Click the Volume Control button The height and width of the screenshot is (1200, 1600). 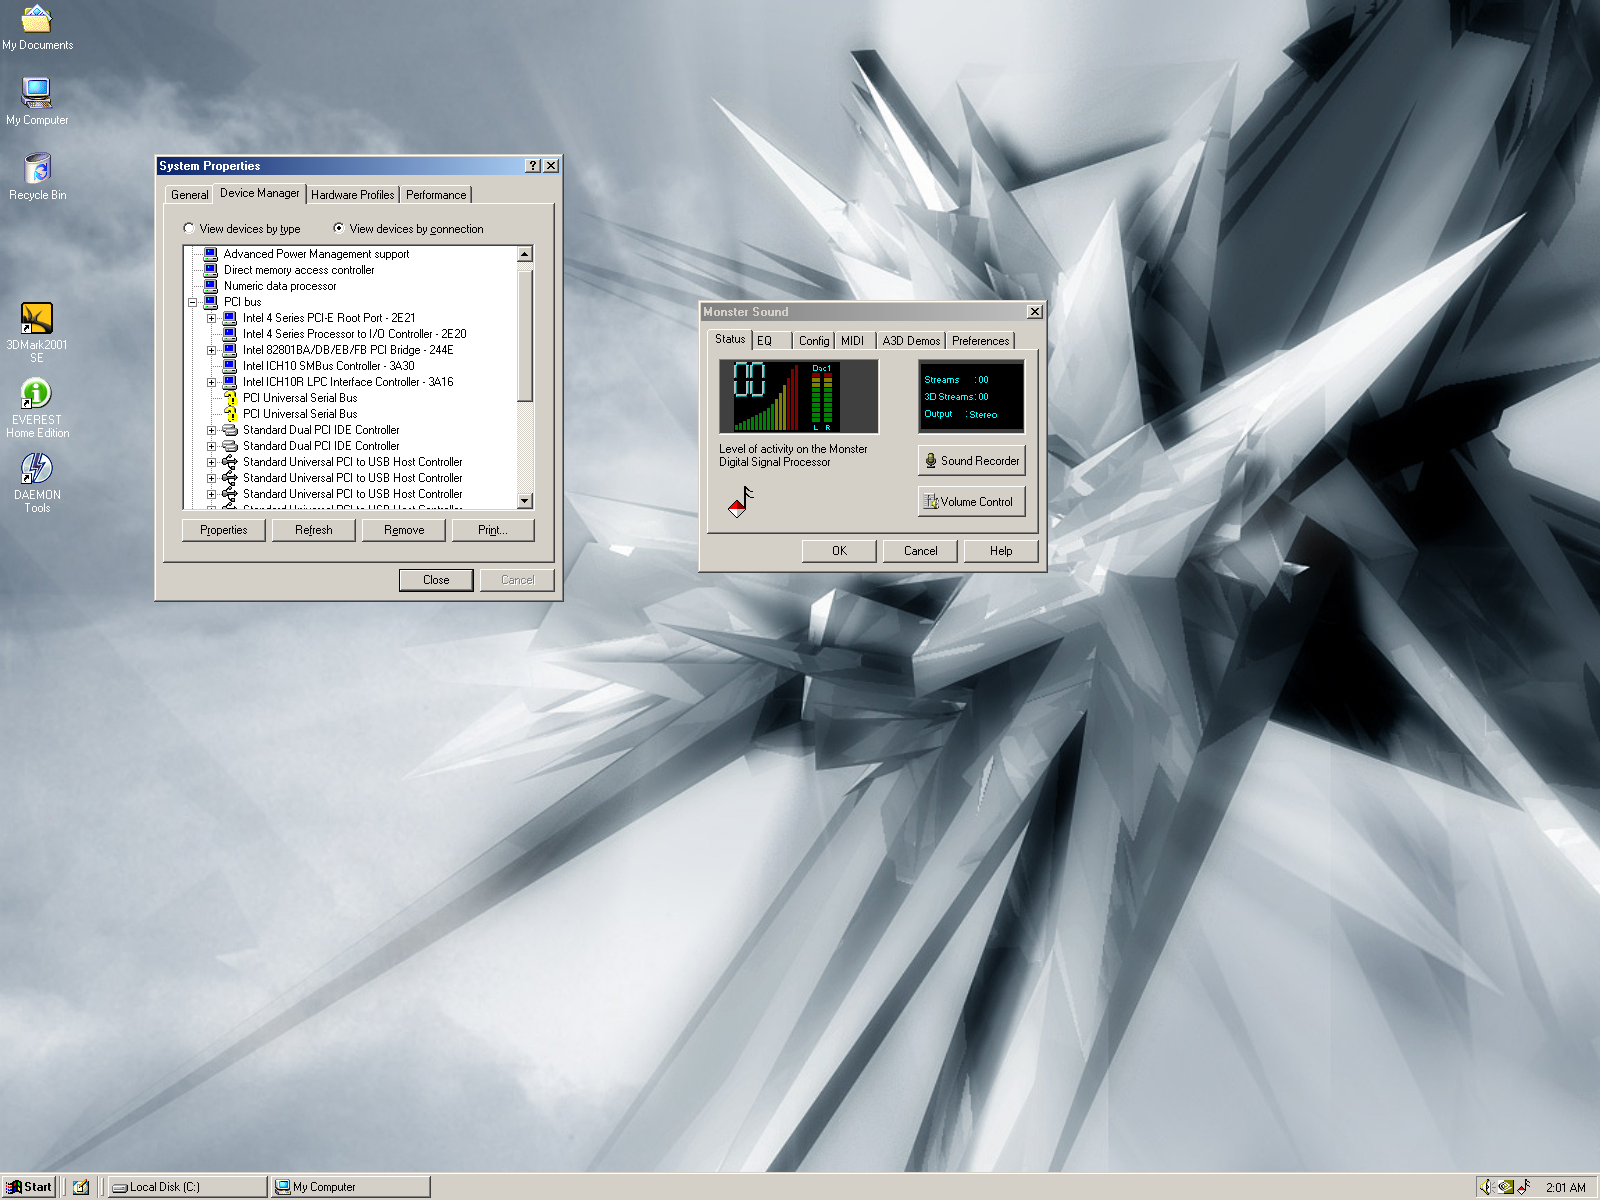pyautogui.click(x=971, y=502)
